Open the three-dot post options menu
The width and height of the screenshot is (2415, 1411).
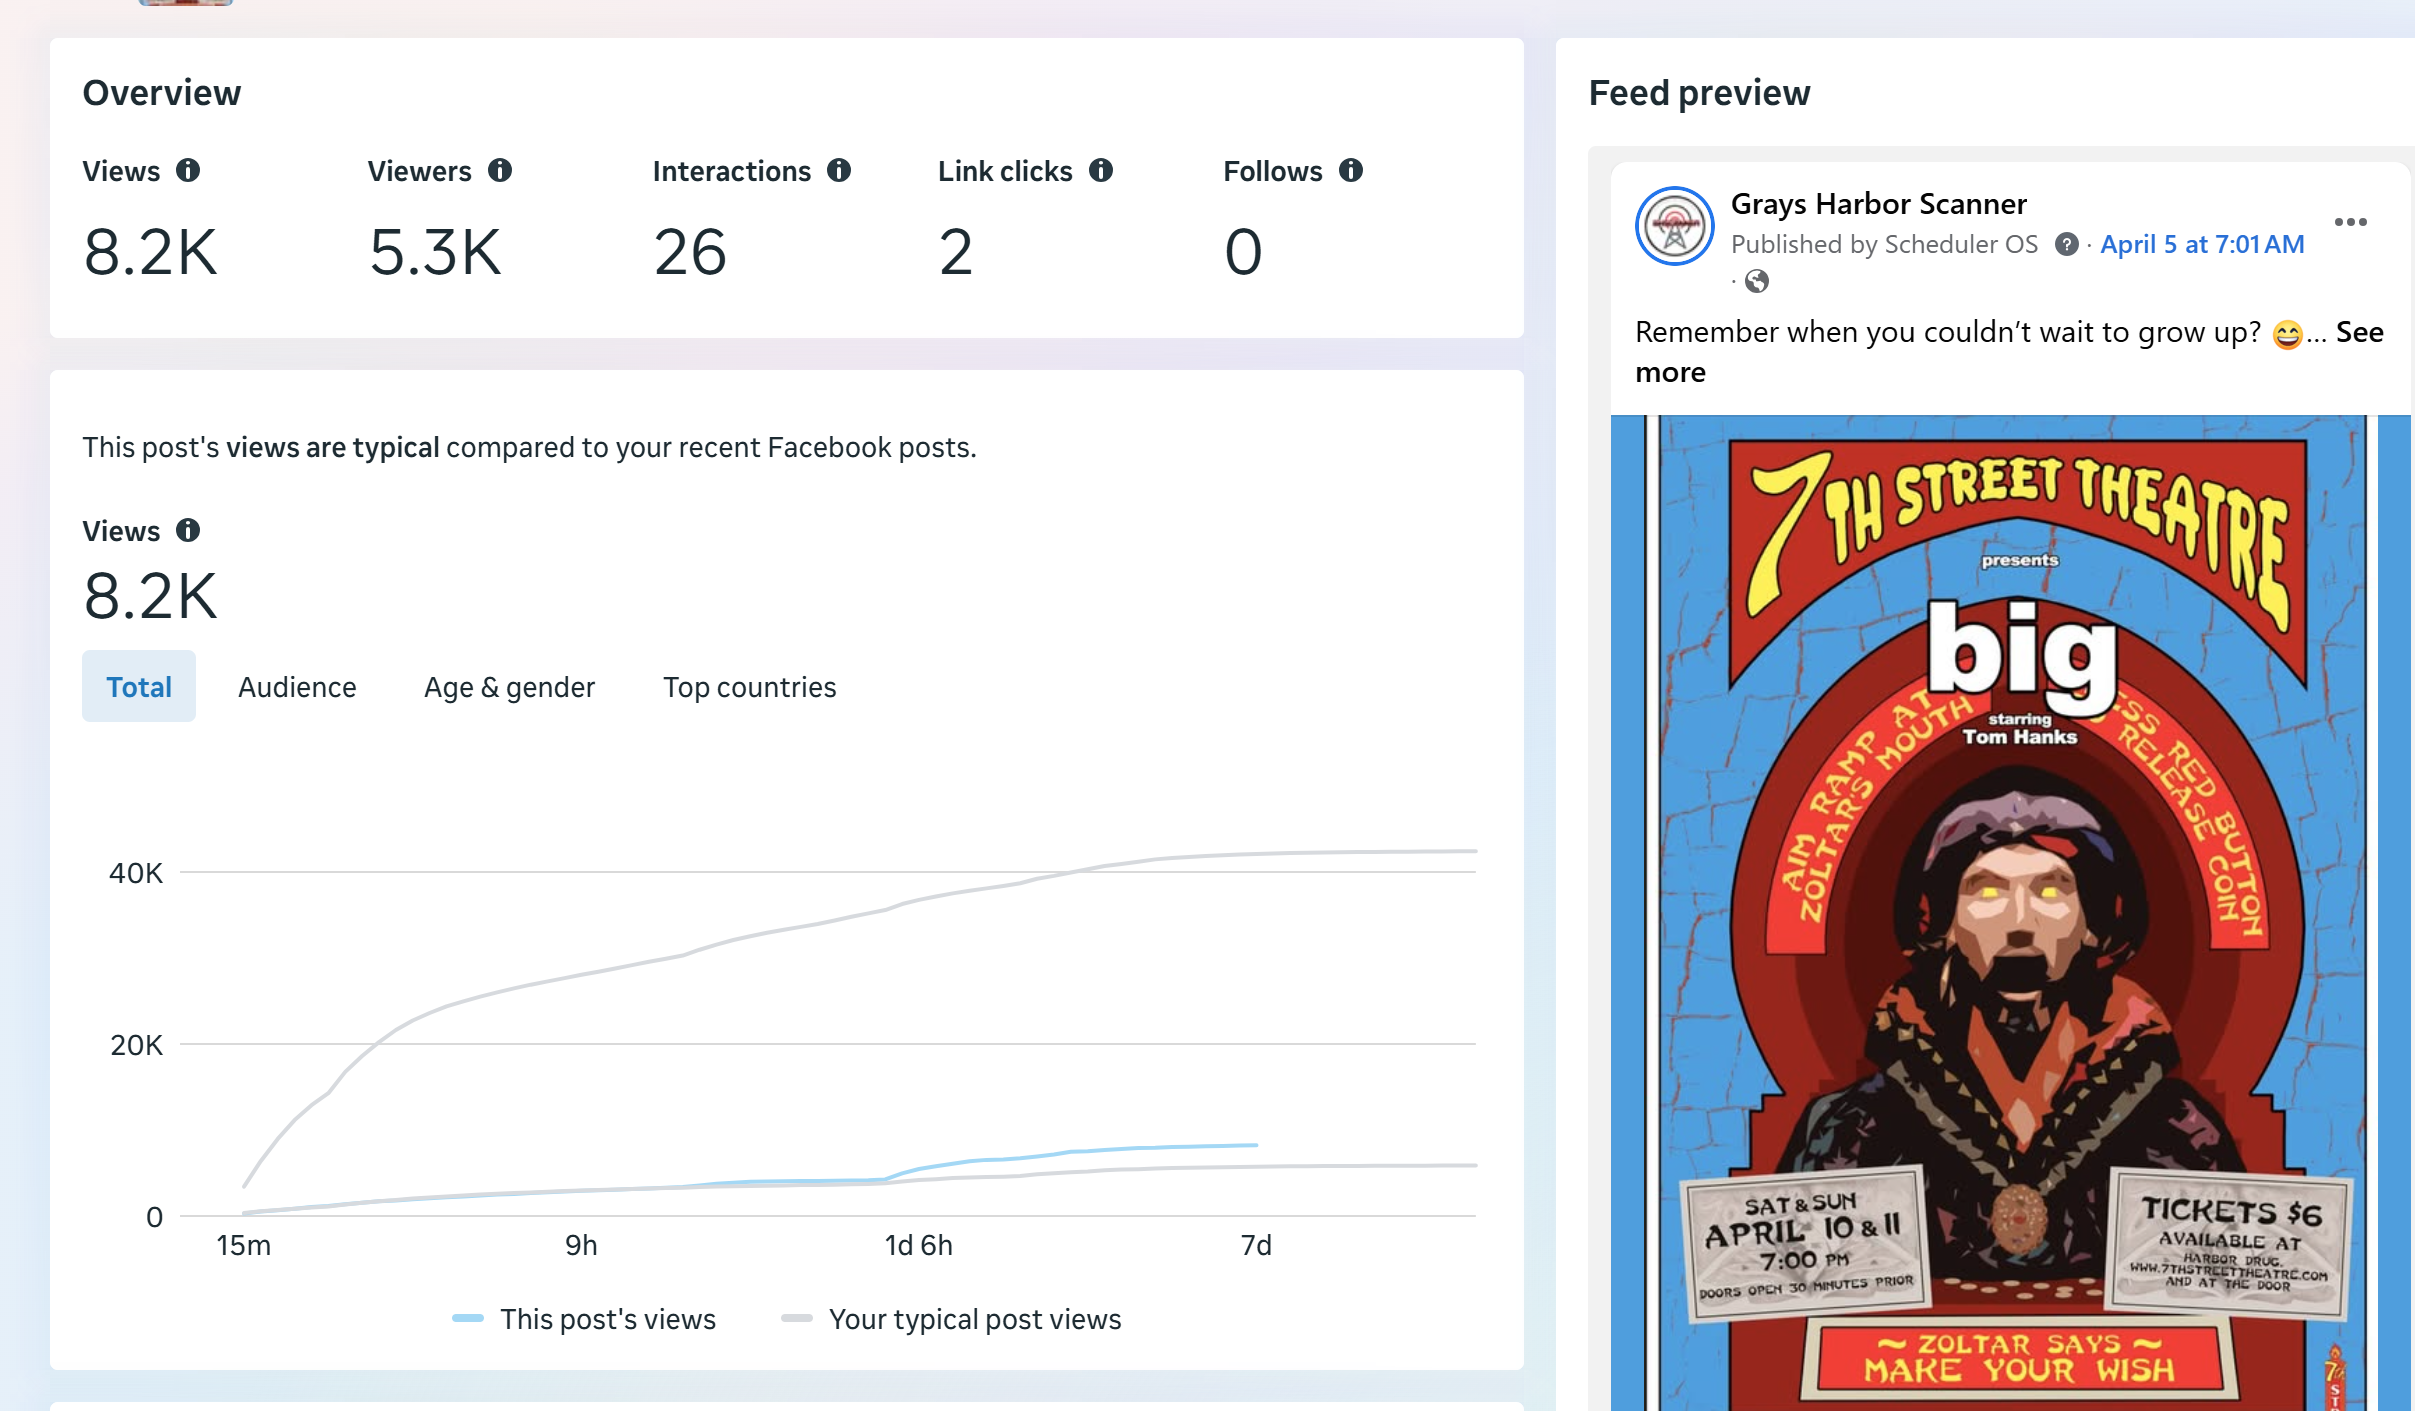[x=2350, y=222]
